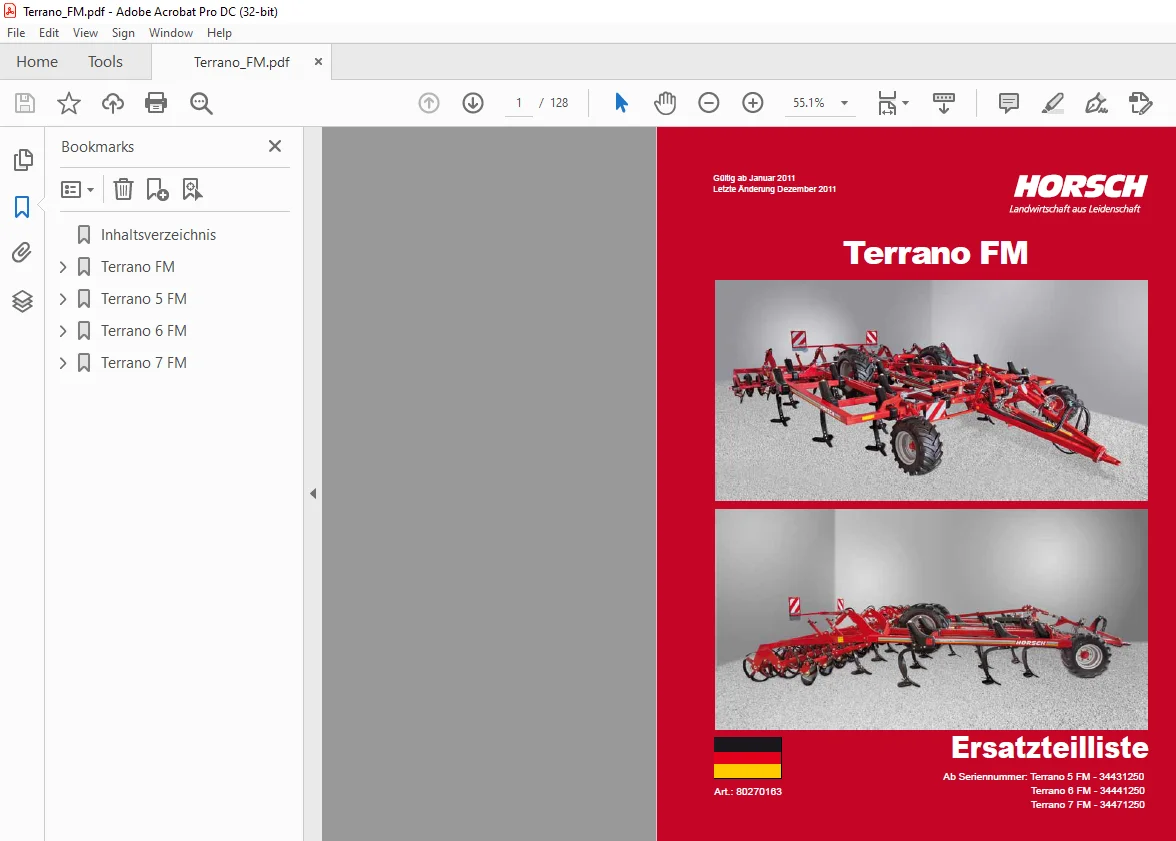
Task: Zoom out with minus icon
Action: [x=709, y=103]
